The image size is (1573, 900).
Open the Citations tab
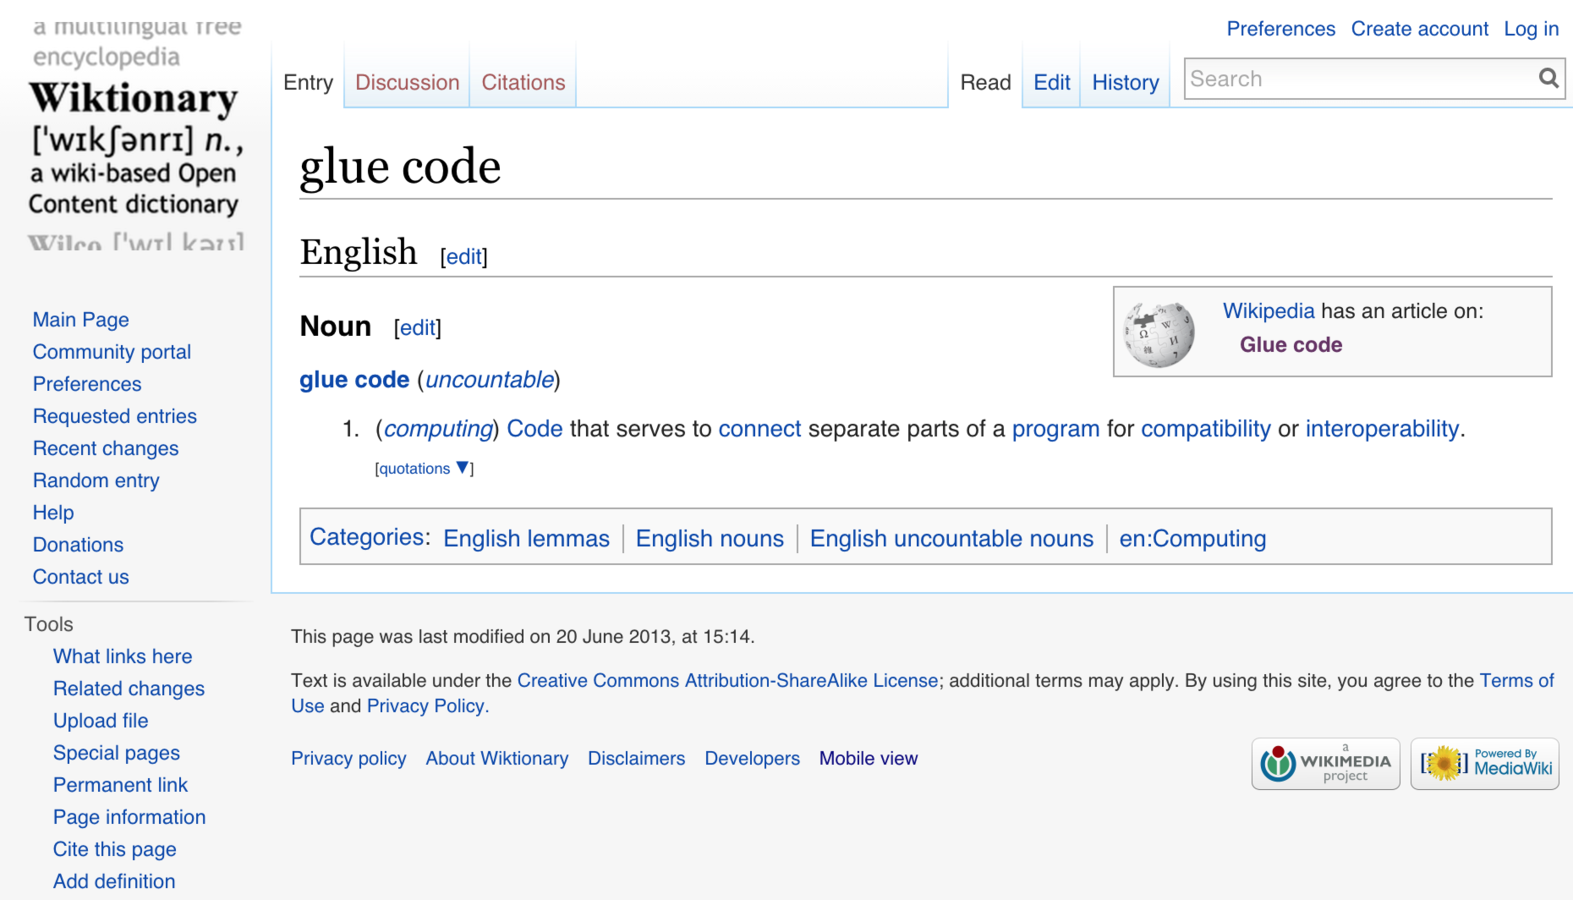523,82
